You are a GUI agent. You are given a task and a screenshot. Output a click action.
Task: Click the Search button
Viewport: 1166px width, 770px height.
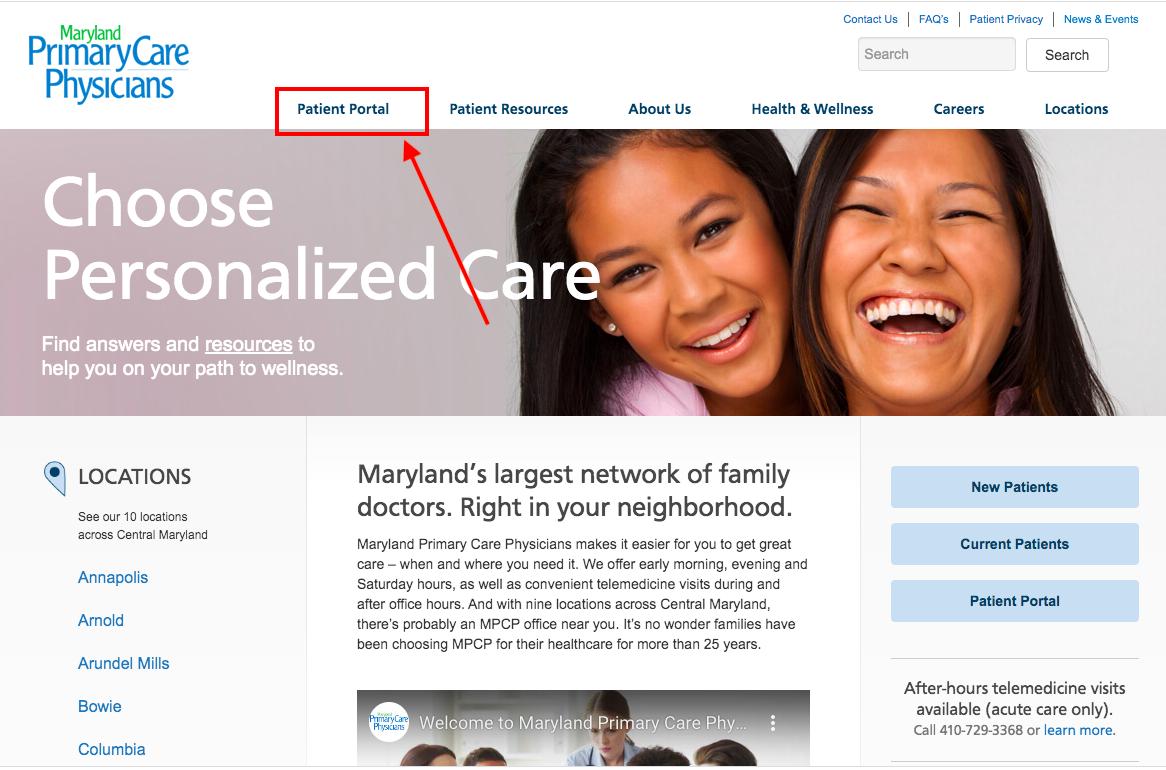click(1067, 55)
